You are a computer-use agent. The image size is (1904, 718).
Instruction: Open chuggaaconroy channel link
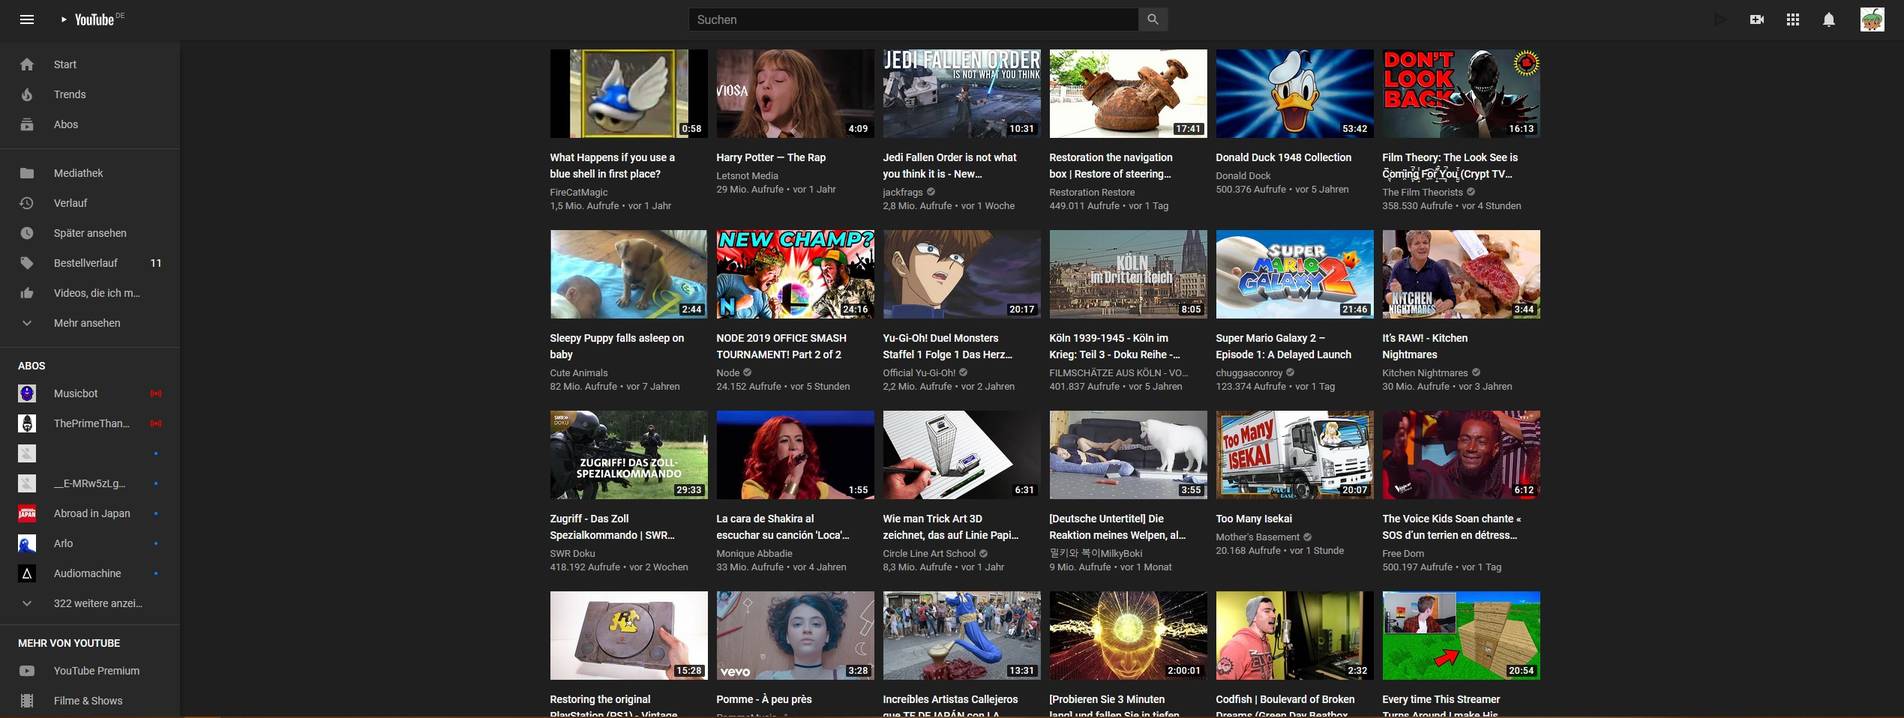point(1249,373)
